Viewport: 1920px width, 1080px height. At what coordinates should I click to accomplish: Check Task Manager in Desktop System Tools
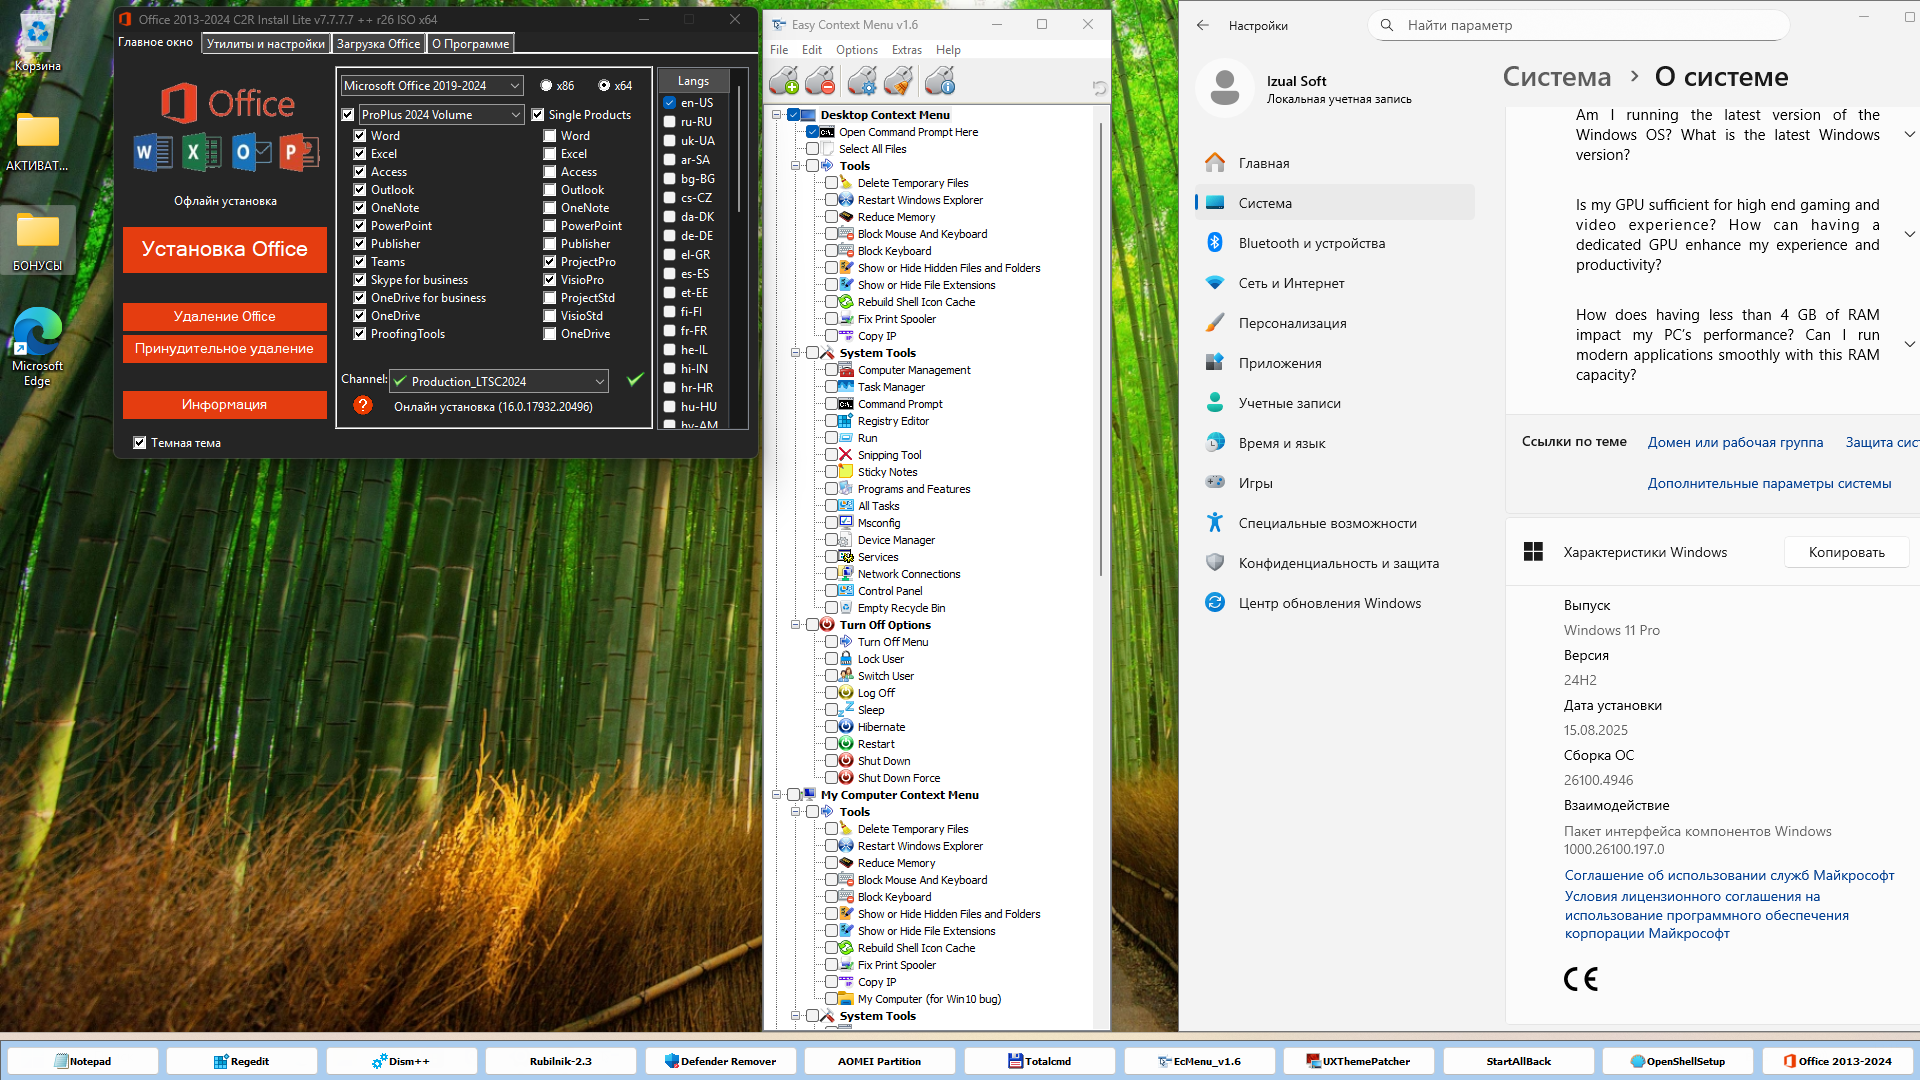click(x=831, y=387)
